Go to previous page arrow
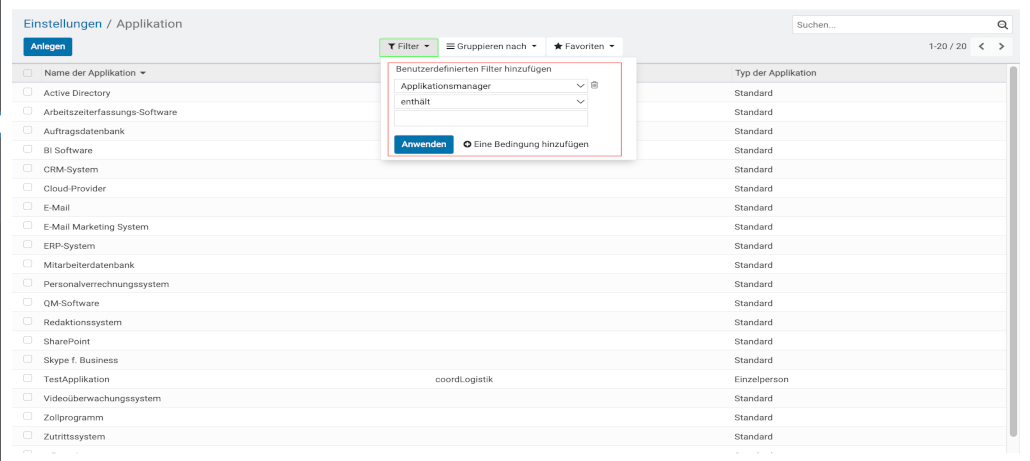The height and width of the screenshot is (461, 1030). pos(982,47)
